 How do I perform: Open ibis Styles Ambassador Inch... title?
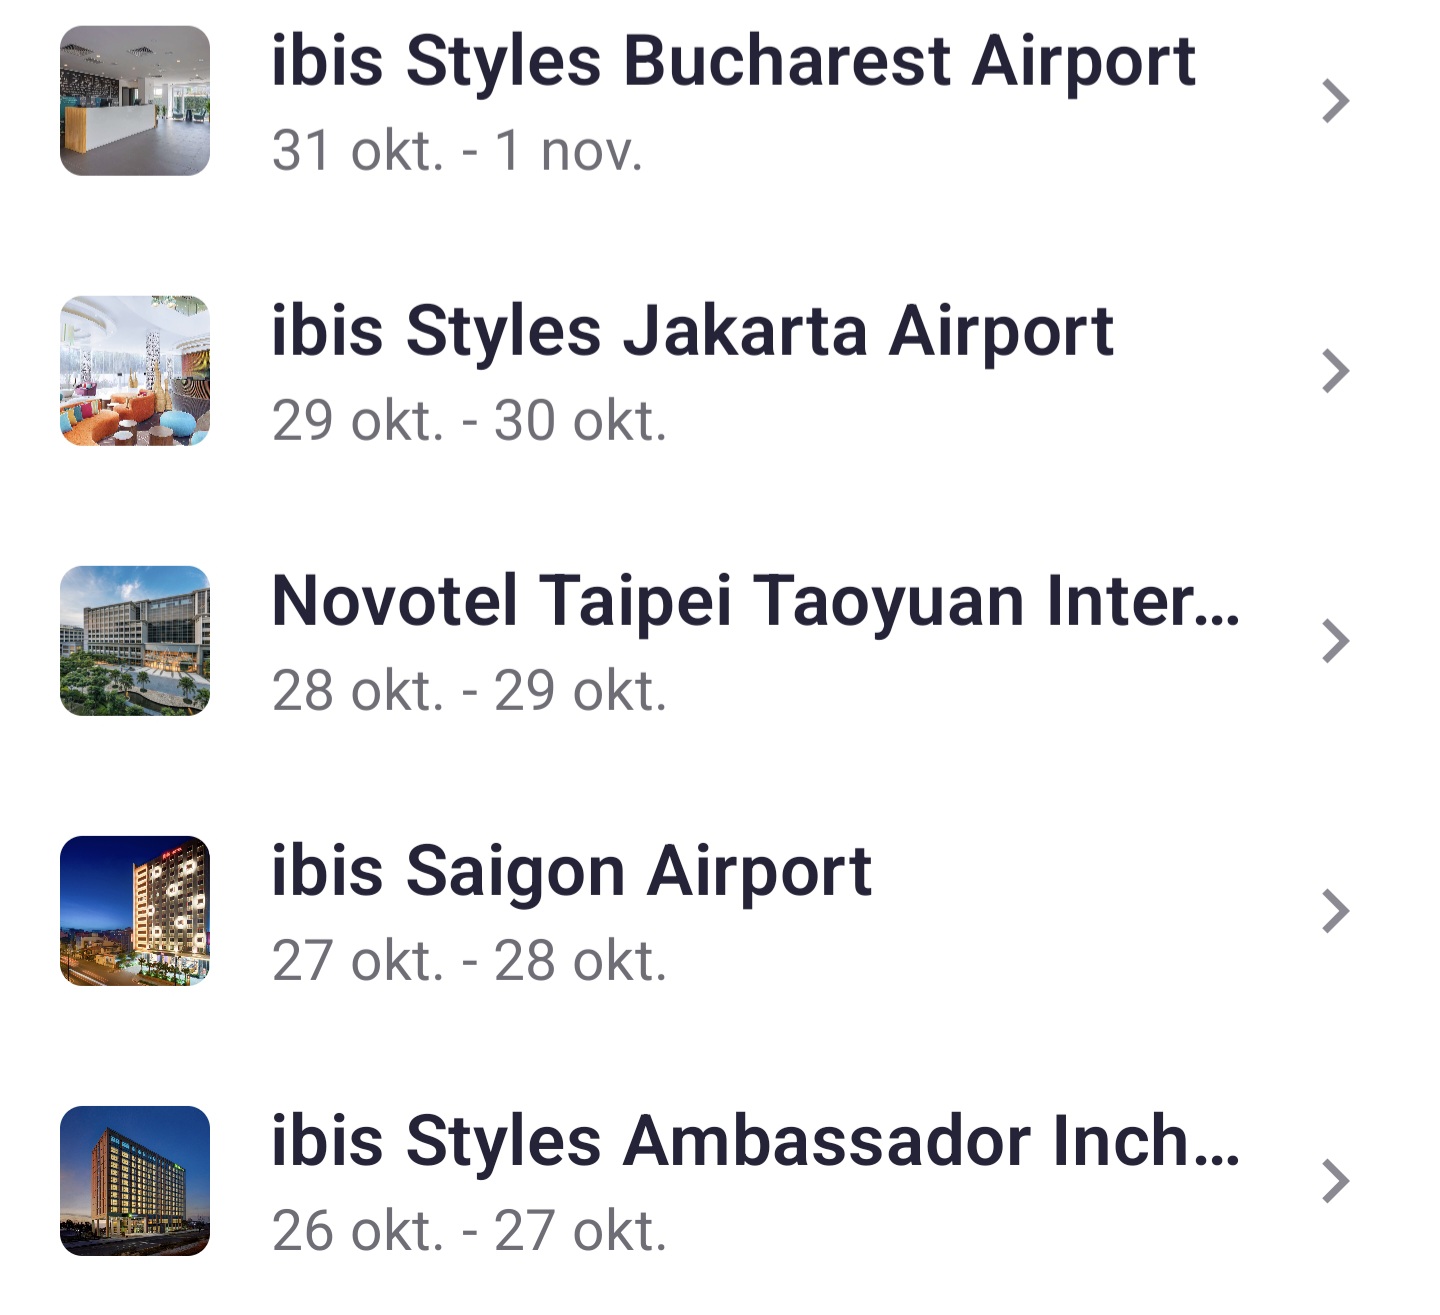755,1142
